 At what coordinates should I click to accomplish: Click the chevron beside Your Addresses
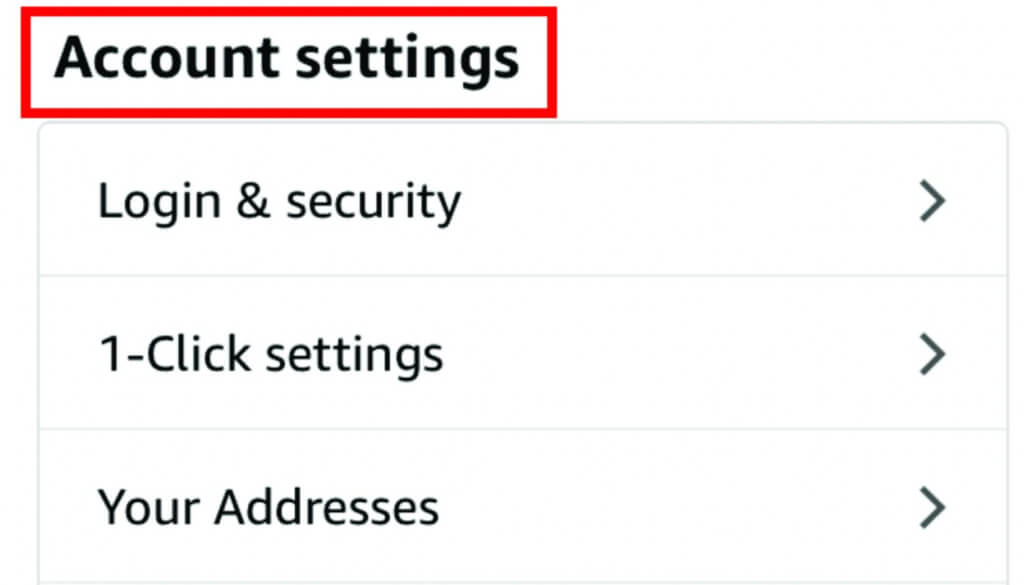point(932,507)
